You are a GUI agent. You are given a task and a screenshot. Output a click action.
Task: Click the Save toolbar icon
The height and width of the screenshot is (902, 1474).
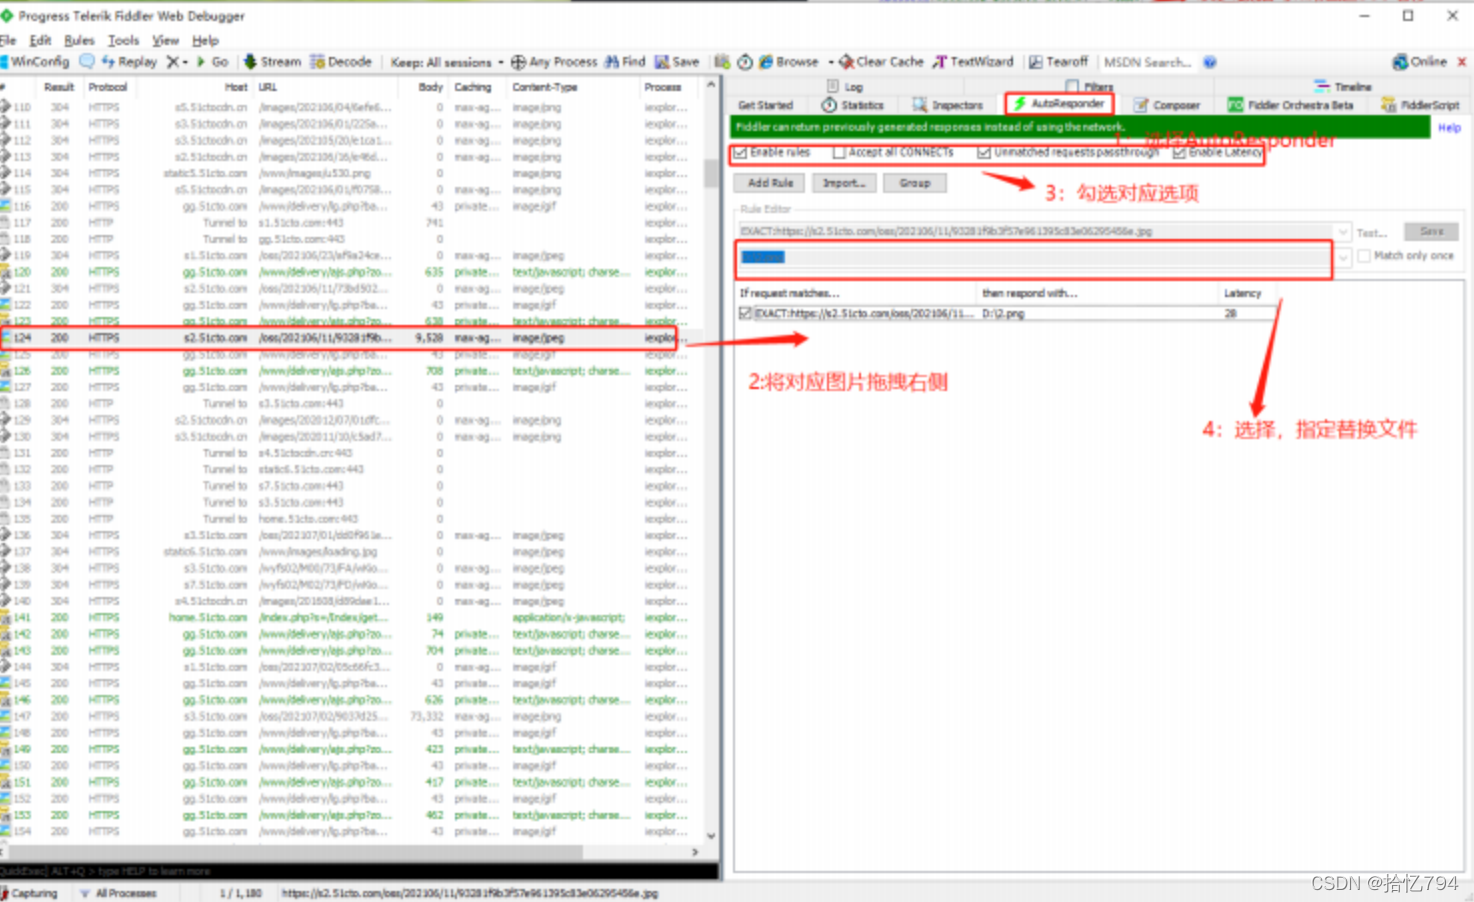click(x=677, y=62)
